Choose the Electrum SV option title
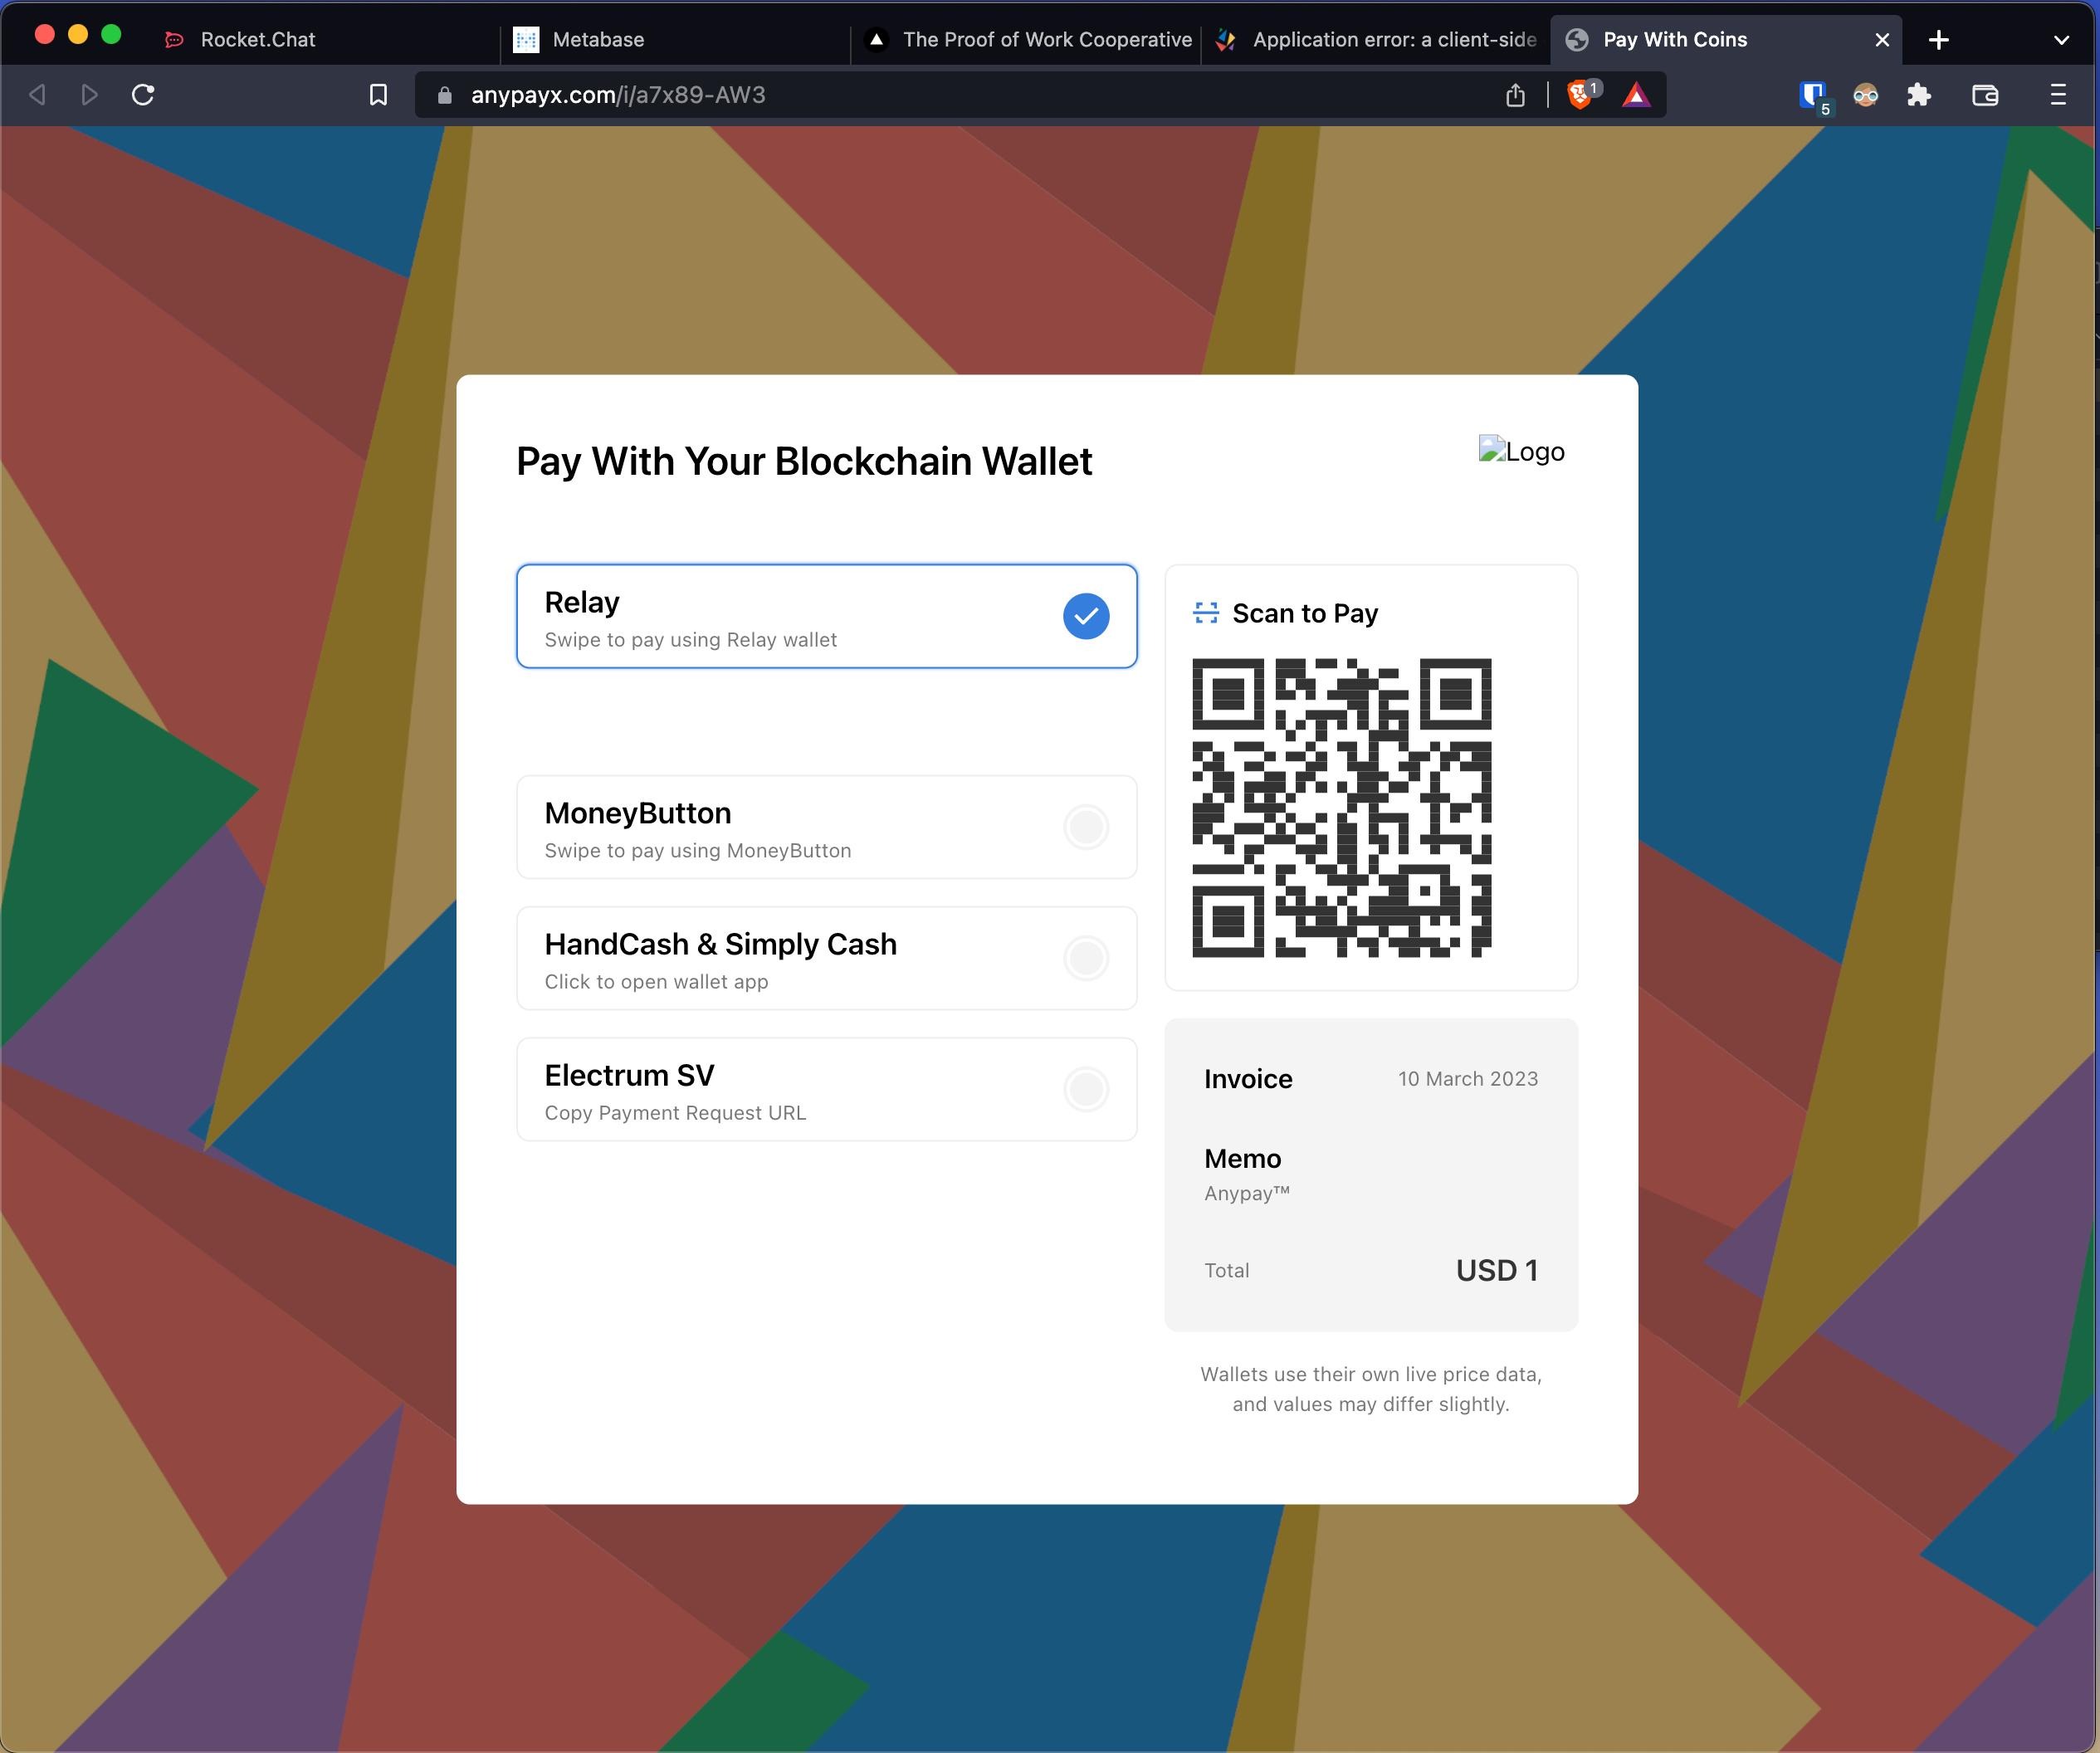The width and height of the screenshot is (2100, 1753). pyautogui.click(x=630, y=1075)
